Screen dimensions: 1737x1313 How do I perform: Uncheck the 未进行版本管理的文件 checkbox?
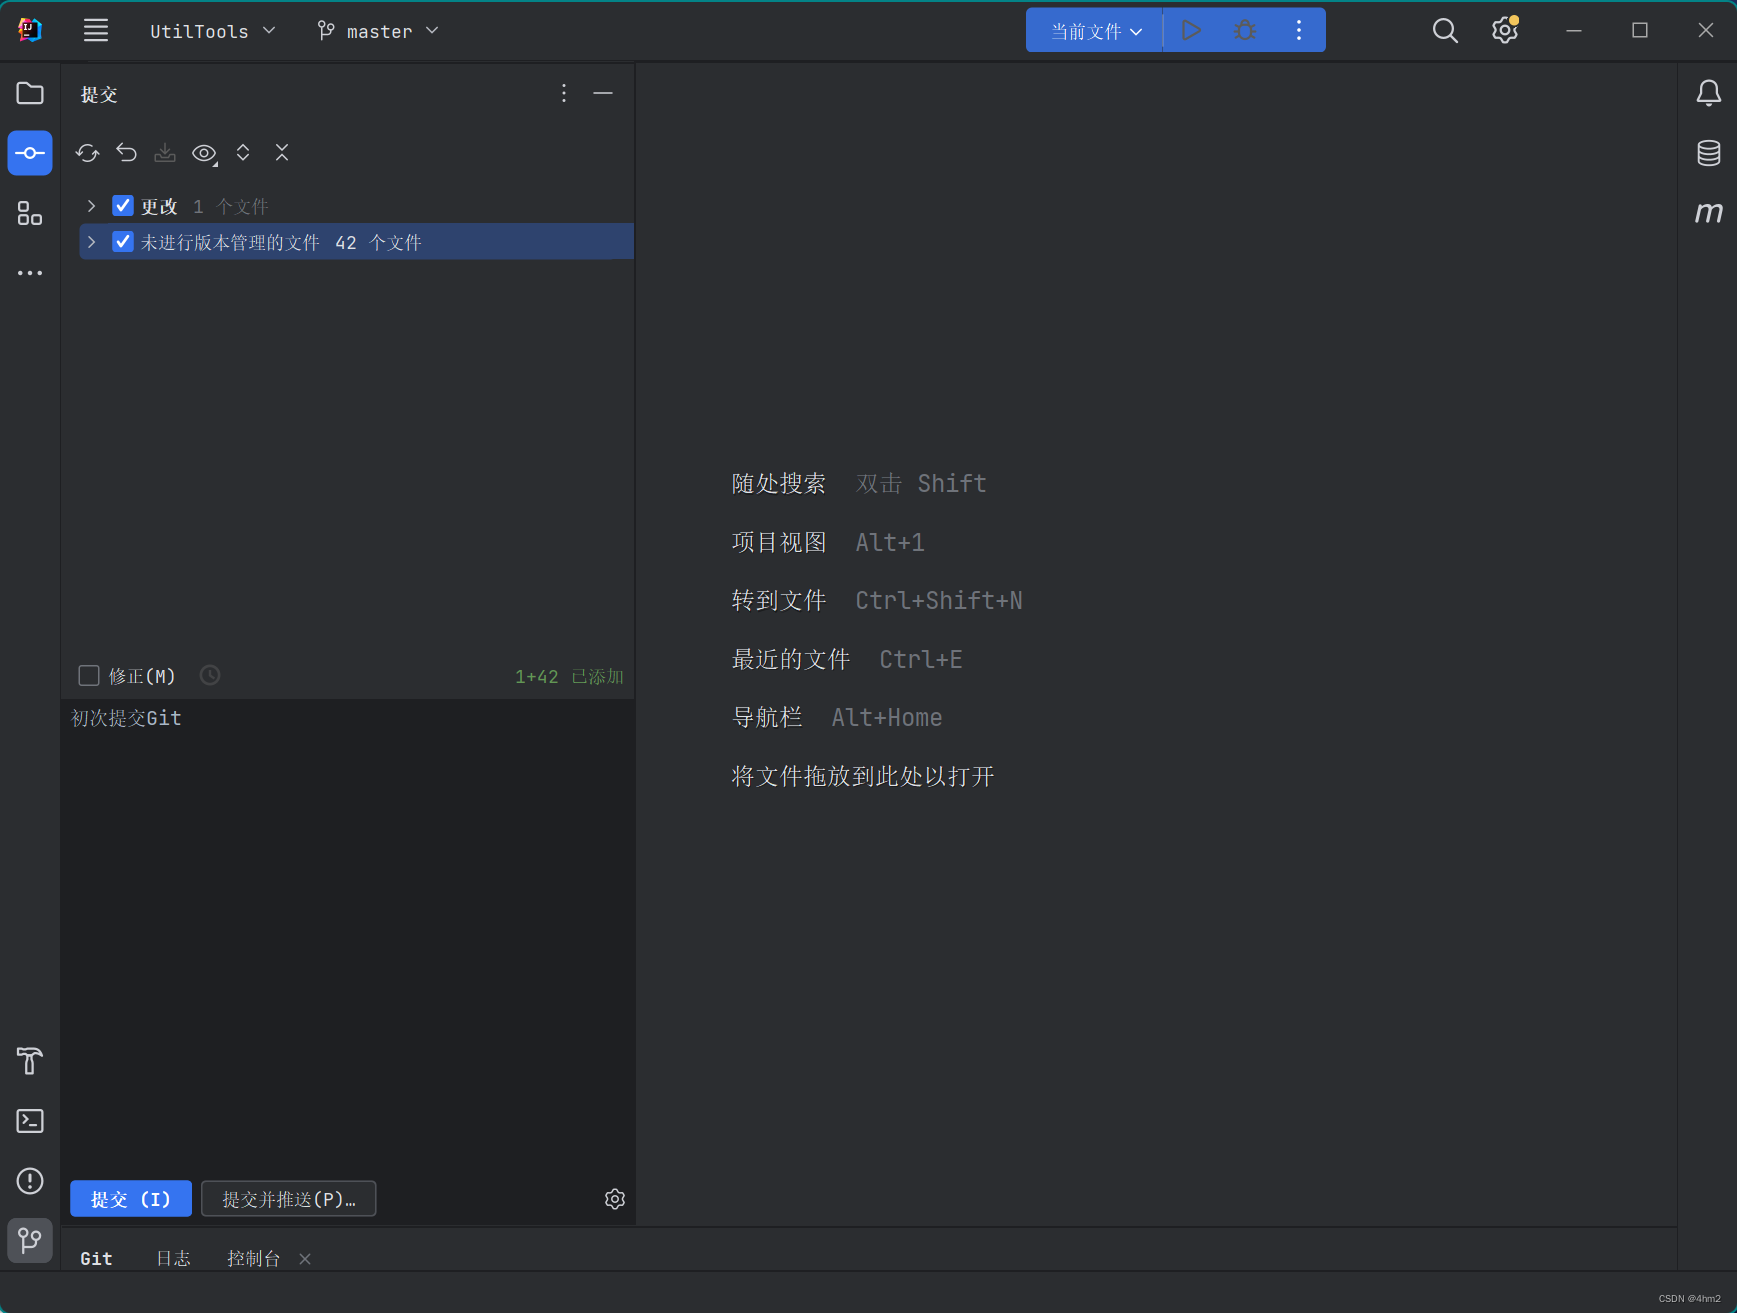pos(123,242)
